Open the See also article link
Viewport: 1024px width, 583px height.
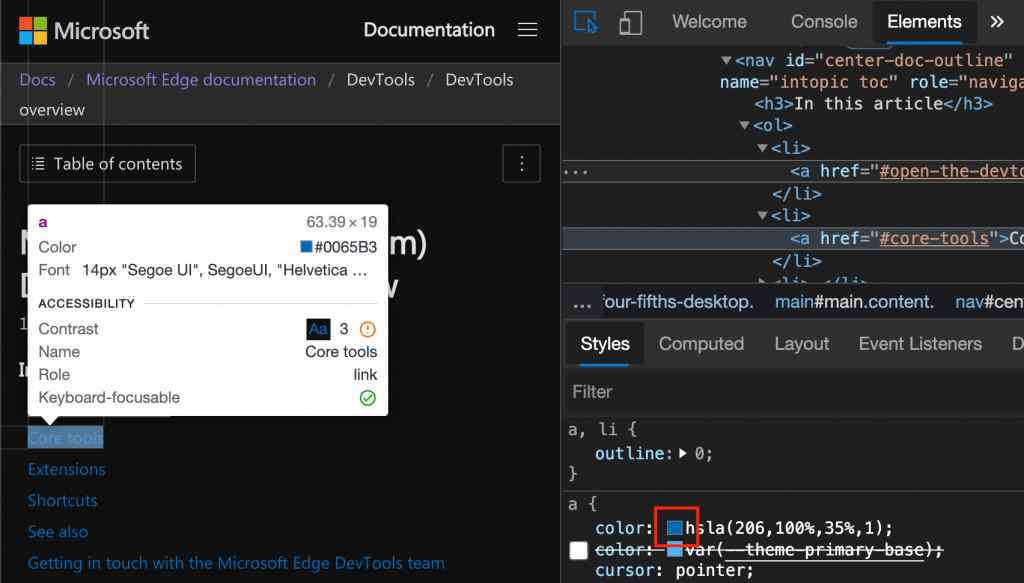(57, 532)
